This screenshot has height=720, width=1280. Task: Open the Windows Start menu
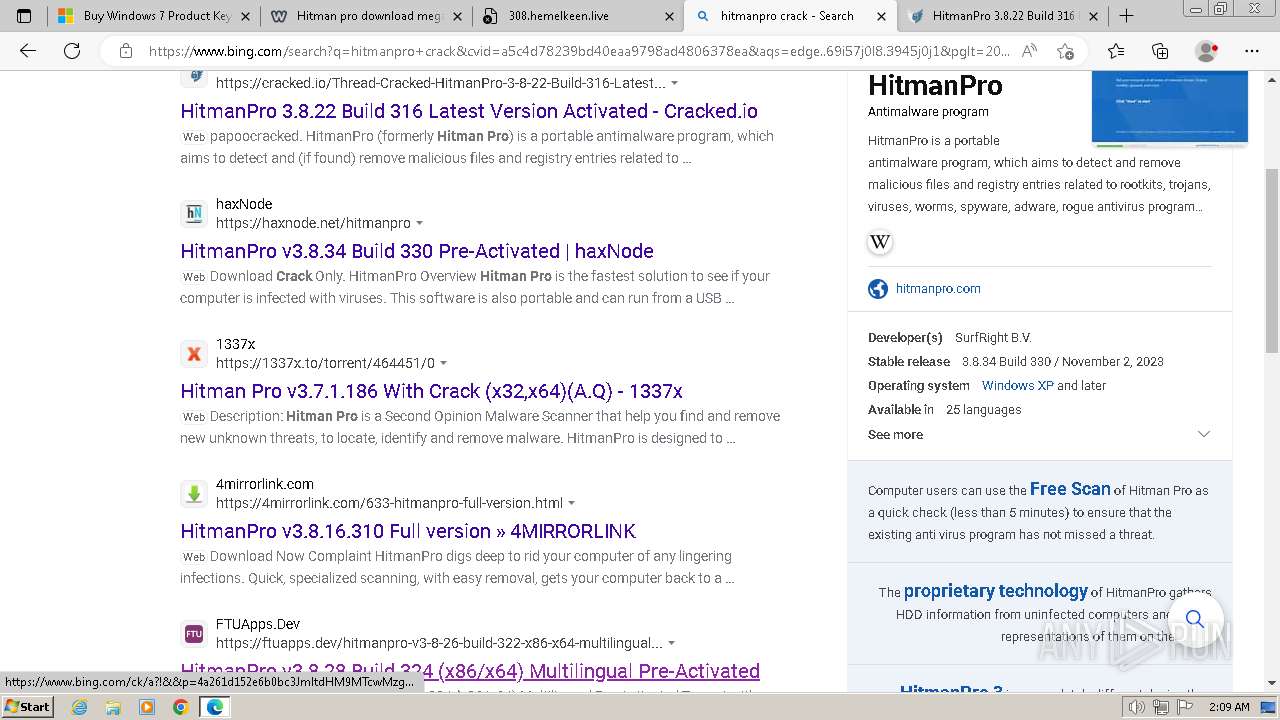tap(27, 707)
